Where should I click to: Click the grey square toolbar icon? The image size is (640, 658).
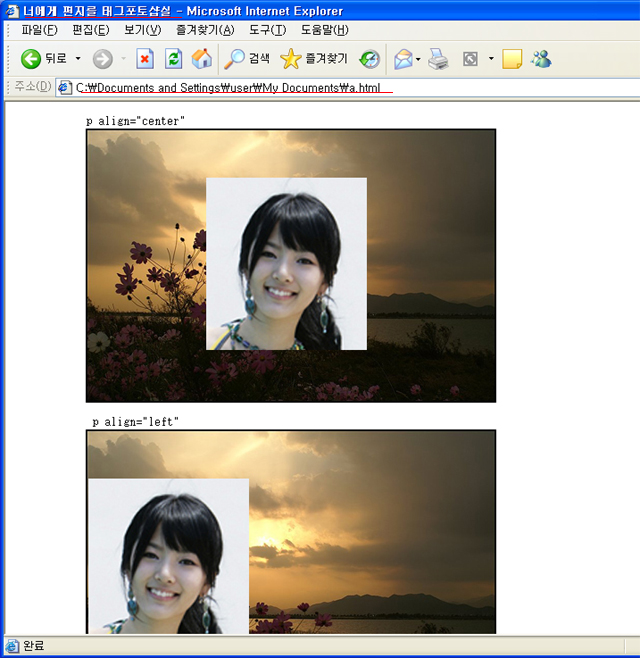click(x=470, y=59)
